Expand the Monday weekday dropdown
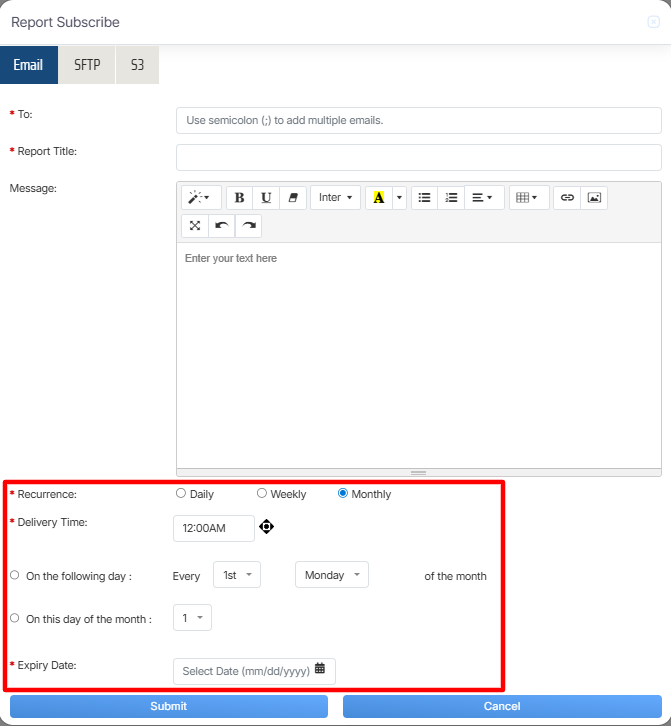Viewport: 671px width, 726px height. (331, 575)
